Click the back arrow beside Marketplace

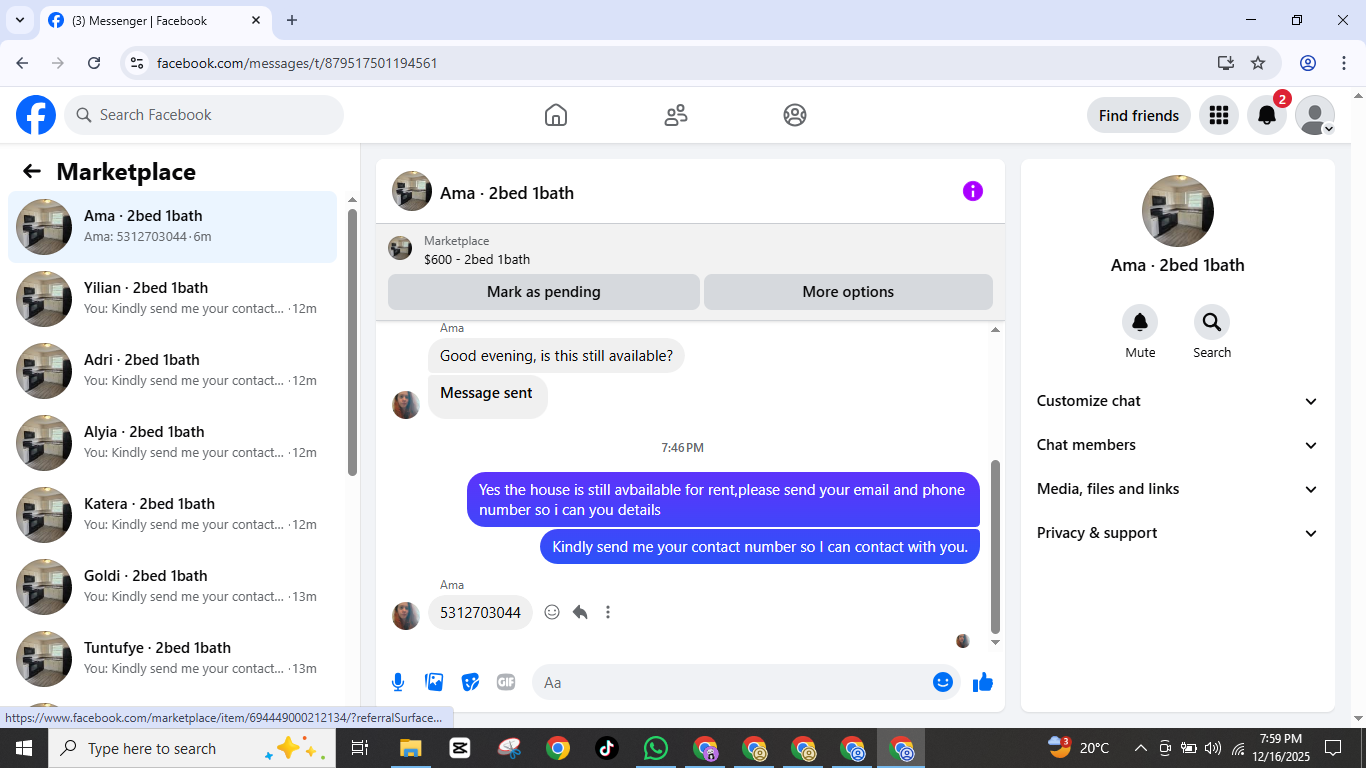coord(32,171)
